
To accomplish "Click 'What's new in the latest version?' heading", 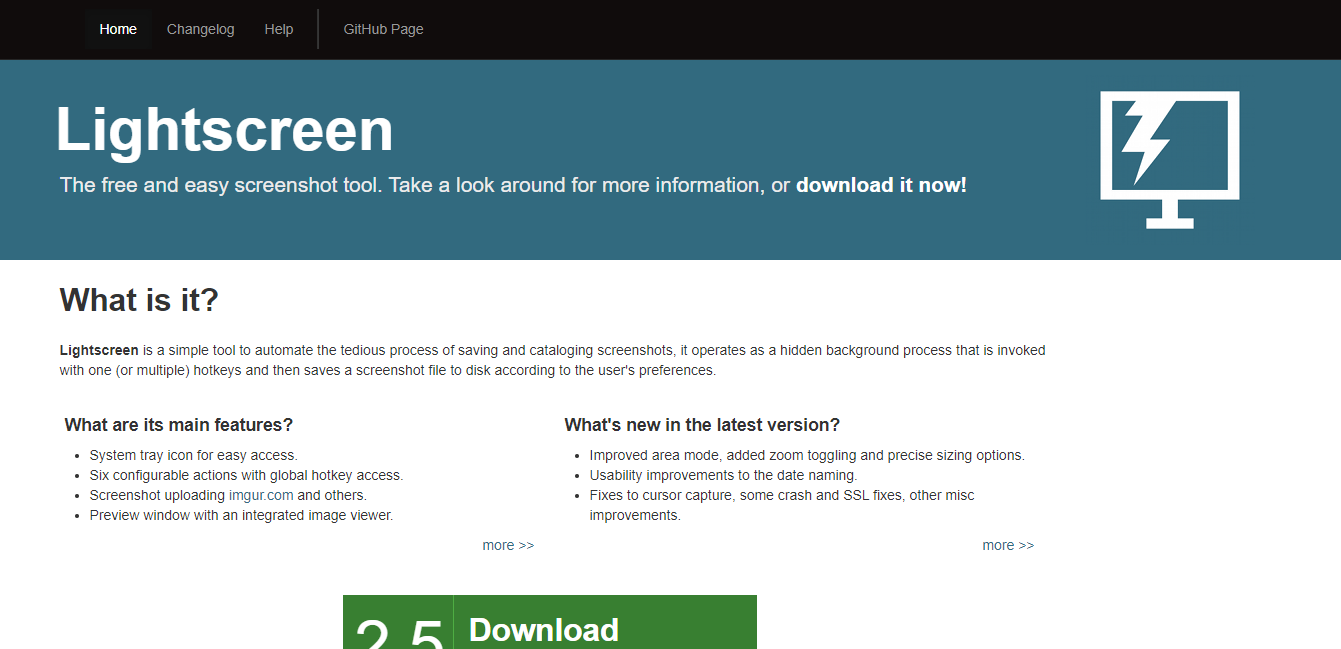I will click(702, 425).
